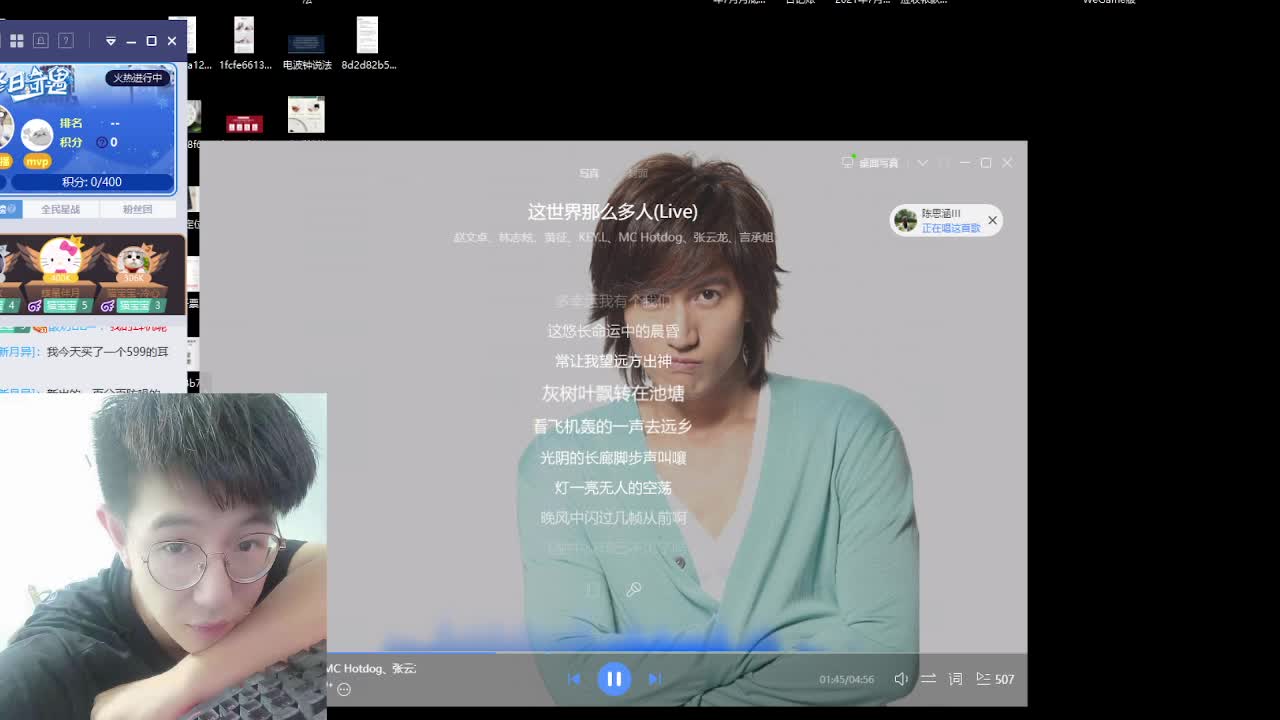Go back to the previous track
The image size is (1280, 720).
574,679
